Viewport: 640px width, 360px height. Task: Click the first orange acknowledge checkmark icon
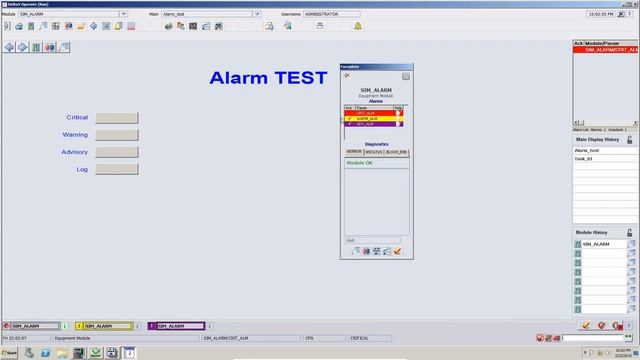pyautogui.click(x=585, y=325)
